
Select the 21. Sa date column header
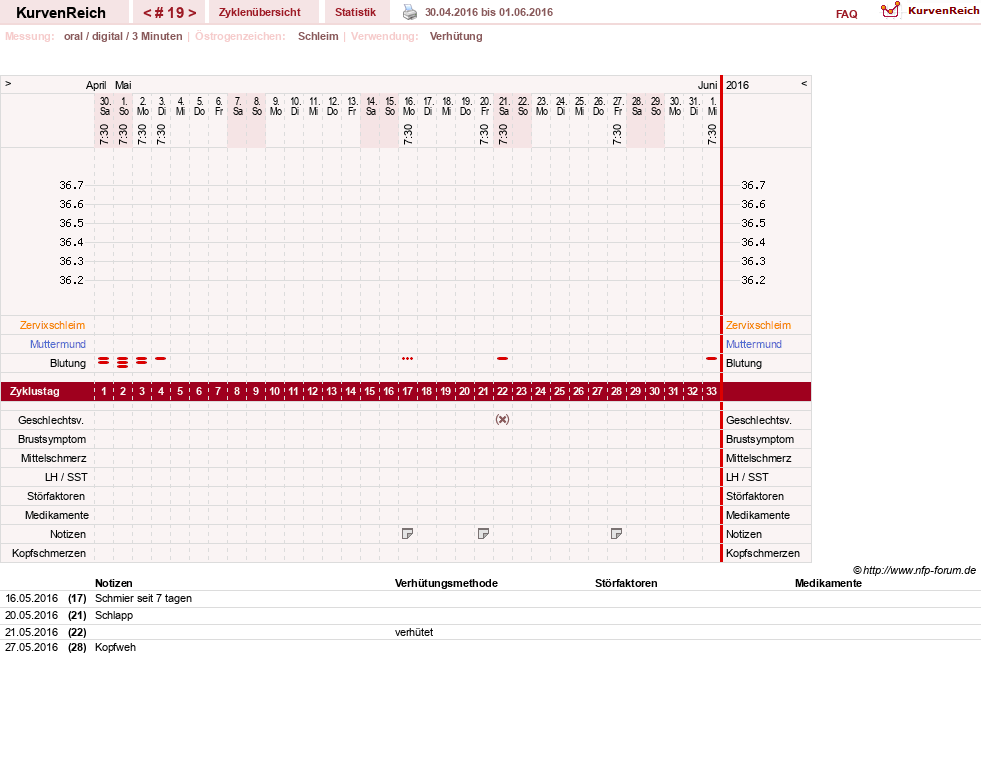point(504,106)
